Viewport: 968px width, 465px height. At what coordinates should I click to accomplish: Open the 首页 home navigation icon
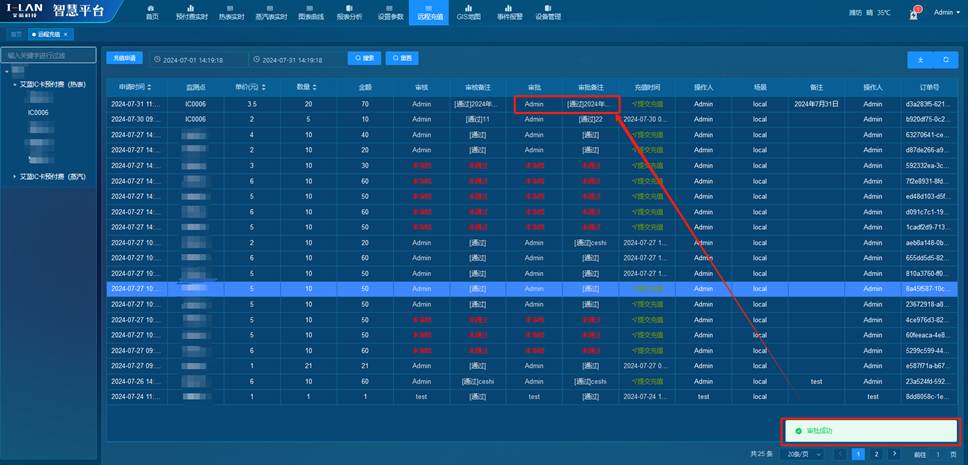tap(152, 13)
